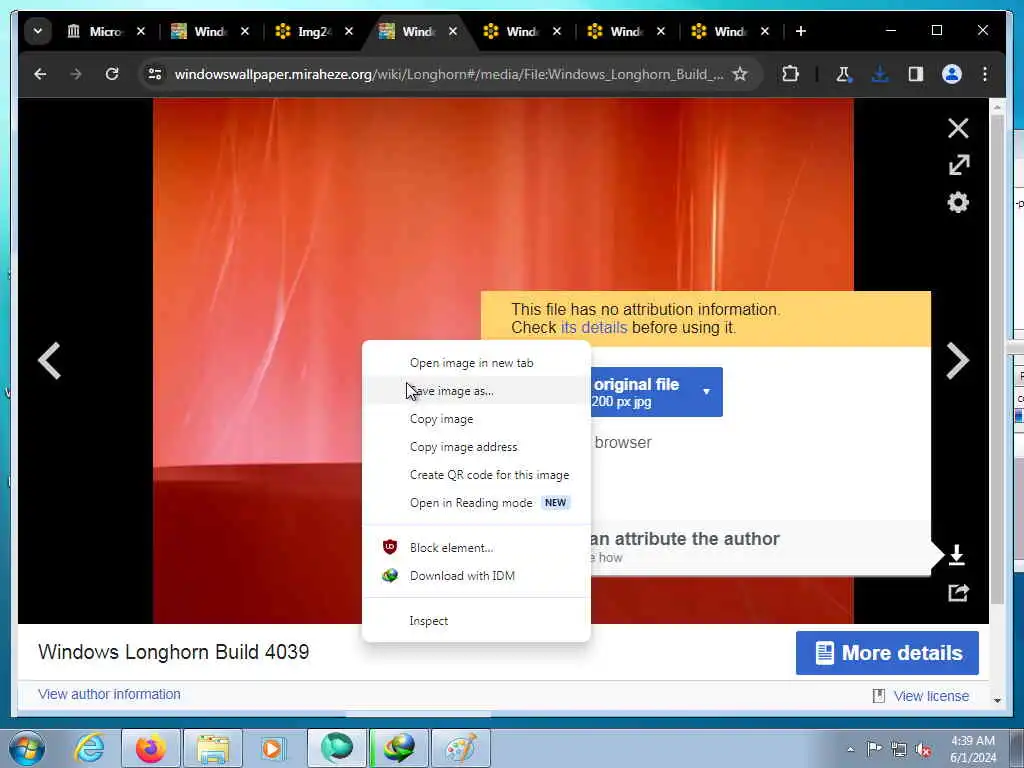Toggle the browser side panel
Image resolution: width=1024 pixels, height=768 pixels.
coord(916,74)
